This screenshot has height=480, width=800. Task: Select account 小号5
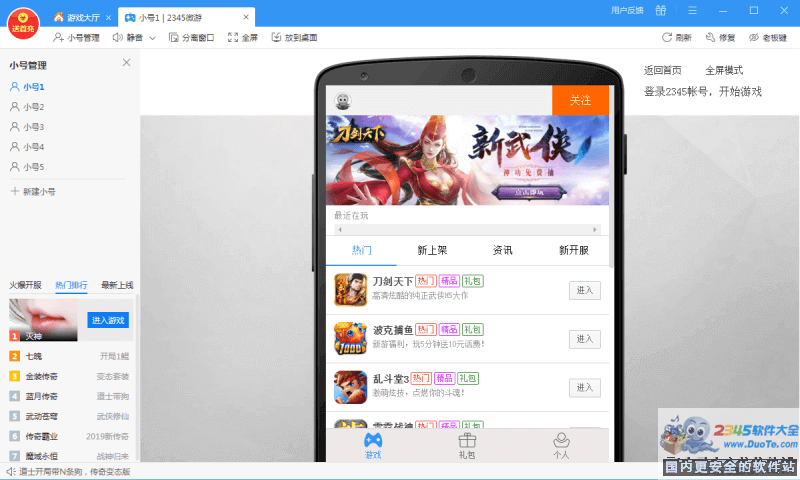point(28,167)
